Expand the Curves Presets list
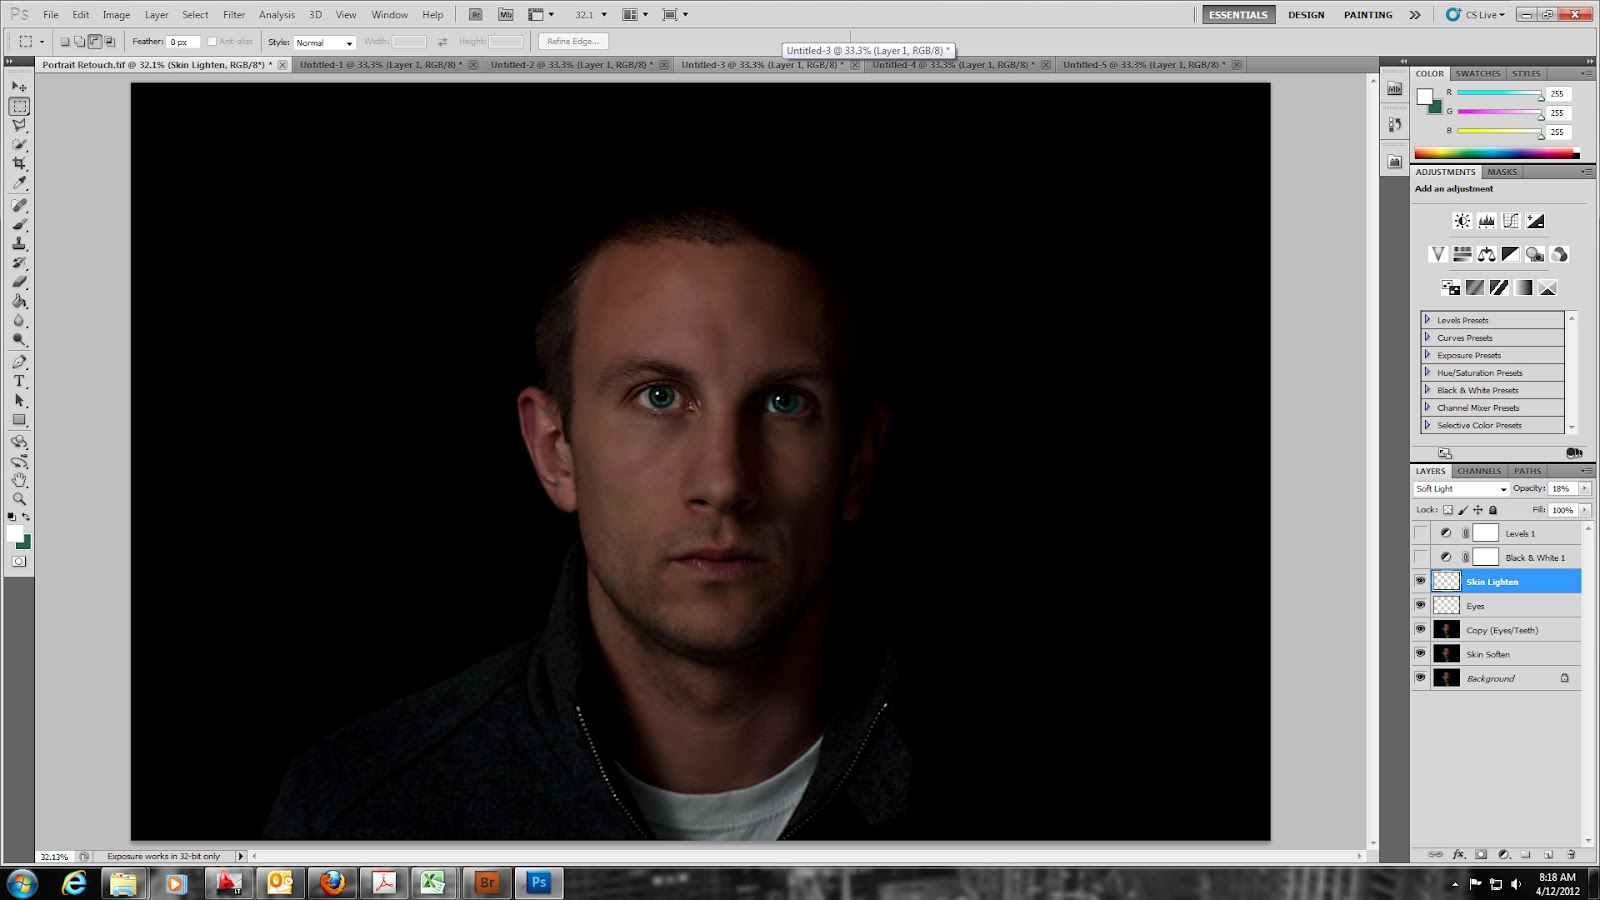 pyautogui.click(x=1428, y=337)
